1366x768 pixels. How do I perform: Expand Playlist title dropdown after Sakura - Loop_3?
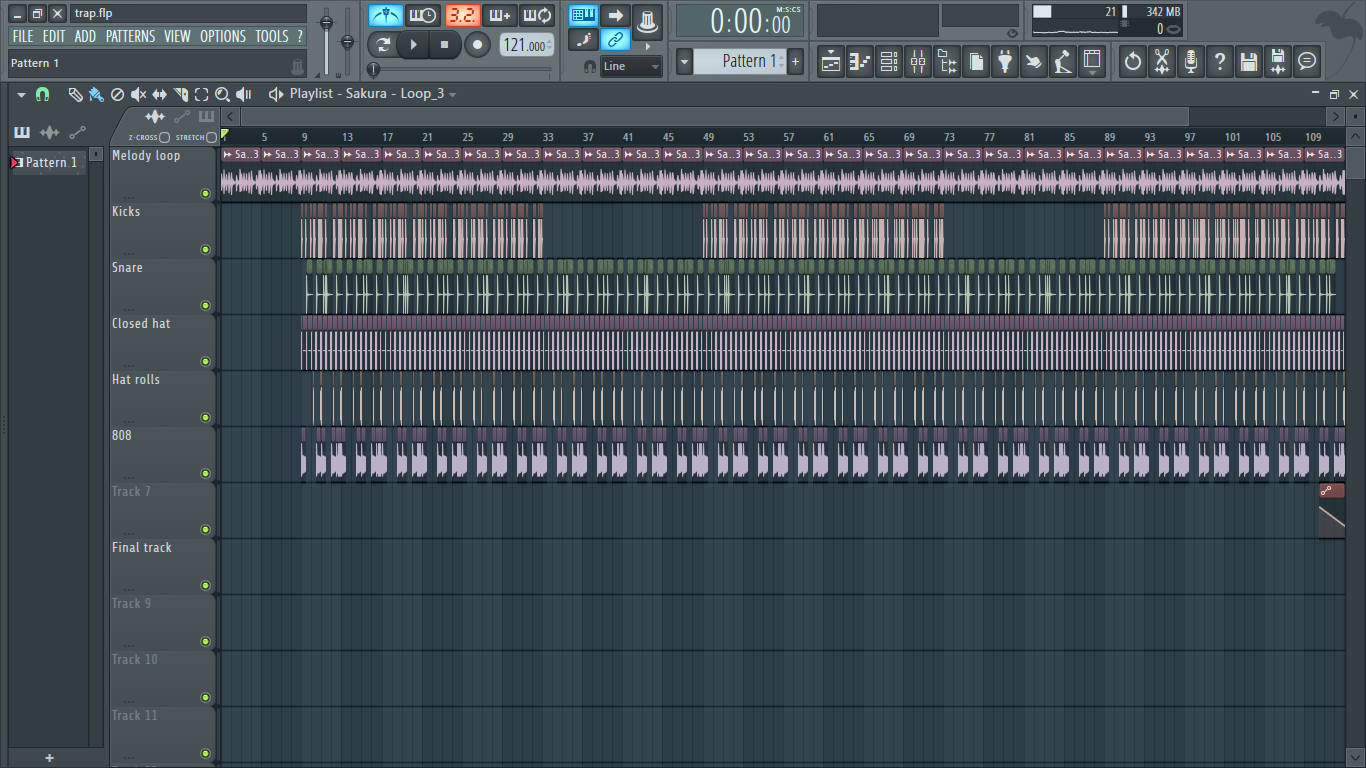point(453,94)
